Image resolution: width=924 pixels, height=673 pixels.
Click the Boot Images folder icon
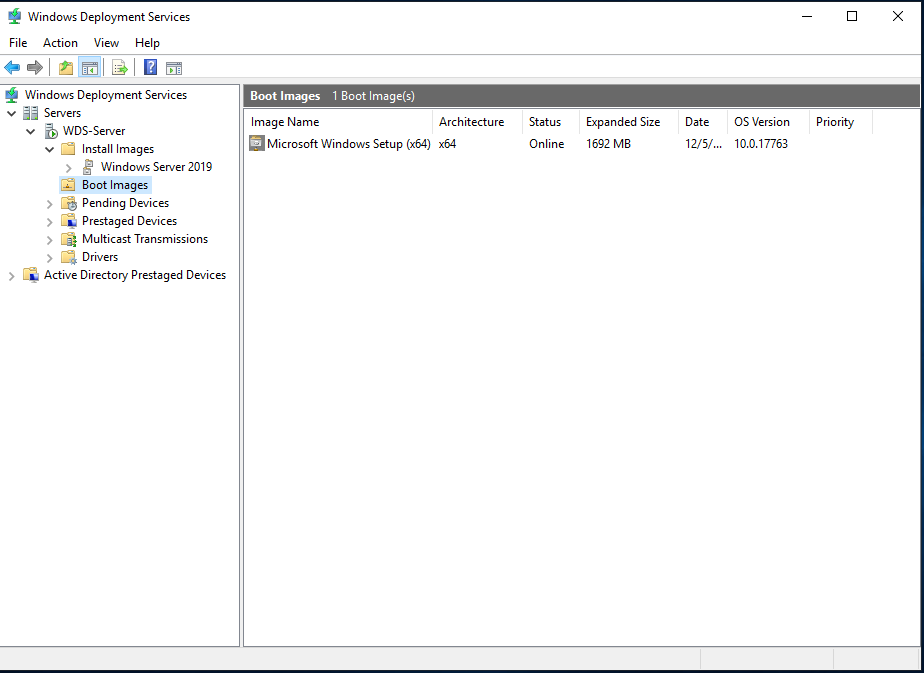68,184
